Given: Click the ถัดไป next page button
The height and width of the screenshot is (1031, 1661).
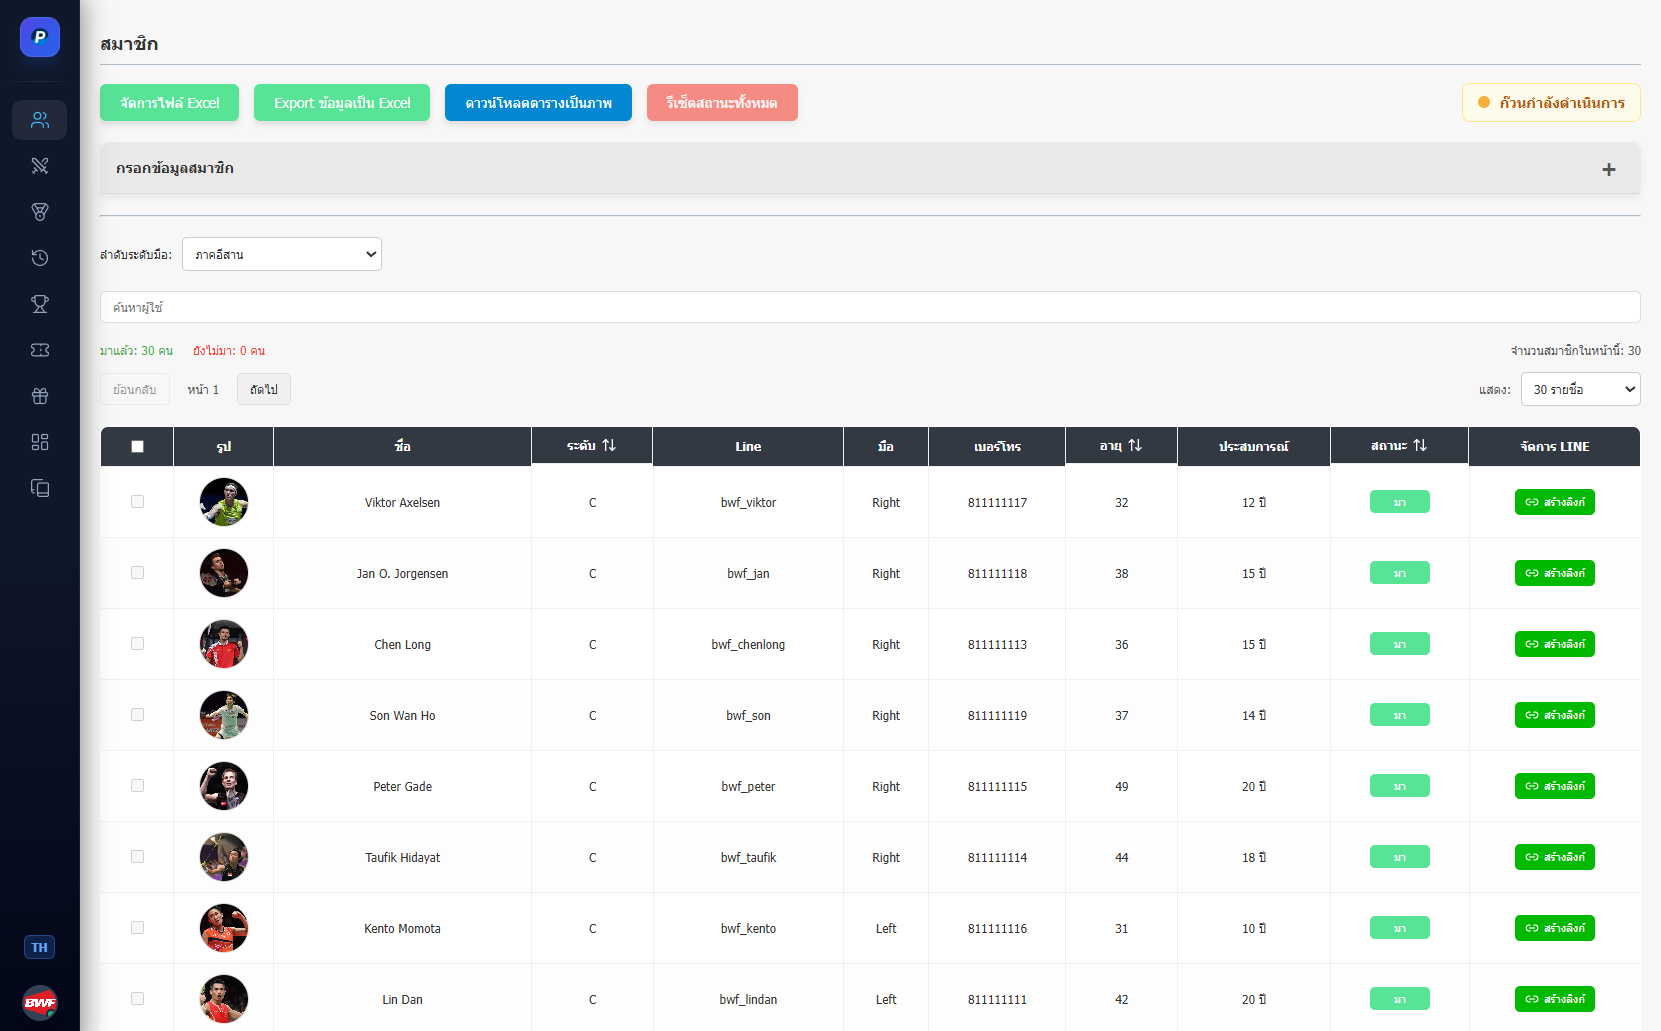Looking at the screenshot, I should click(264, 389).
